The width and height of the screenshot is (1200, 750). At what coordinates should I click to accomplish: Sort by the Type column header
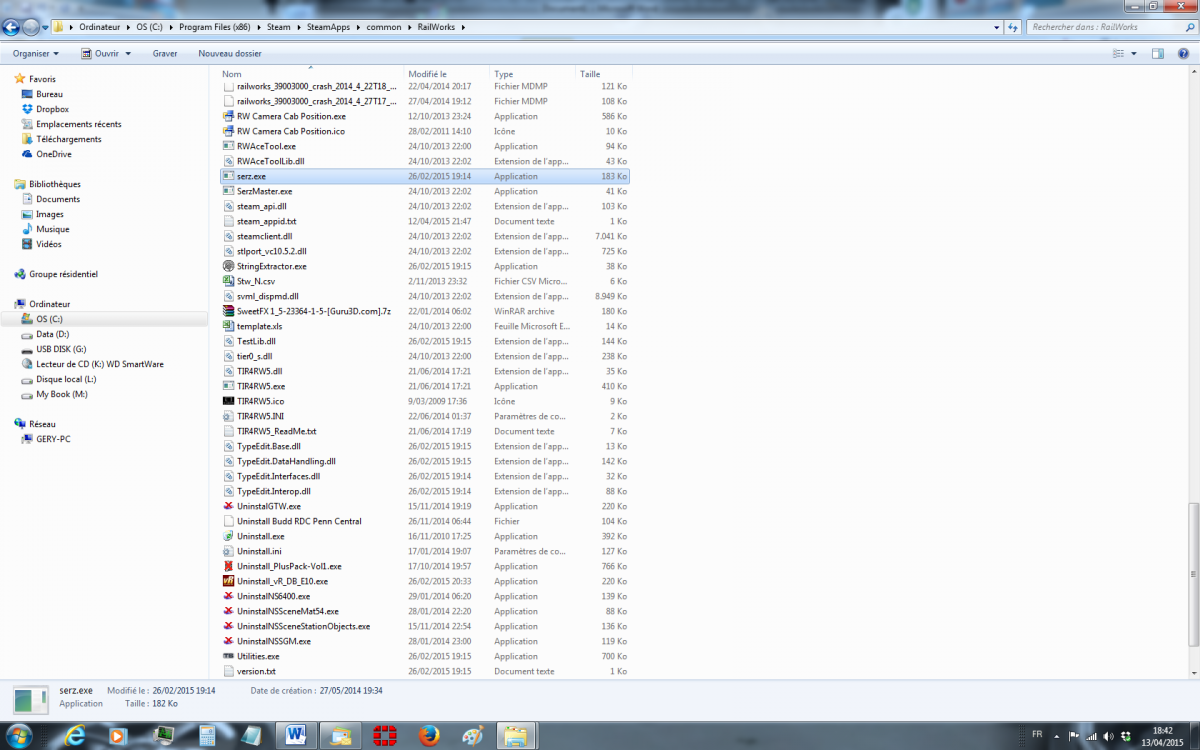(533, 74)
